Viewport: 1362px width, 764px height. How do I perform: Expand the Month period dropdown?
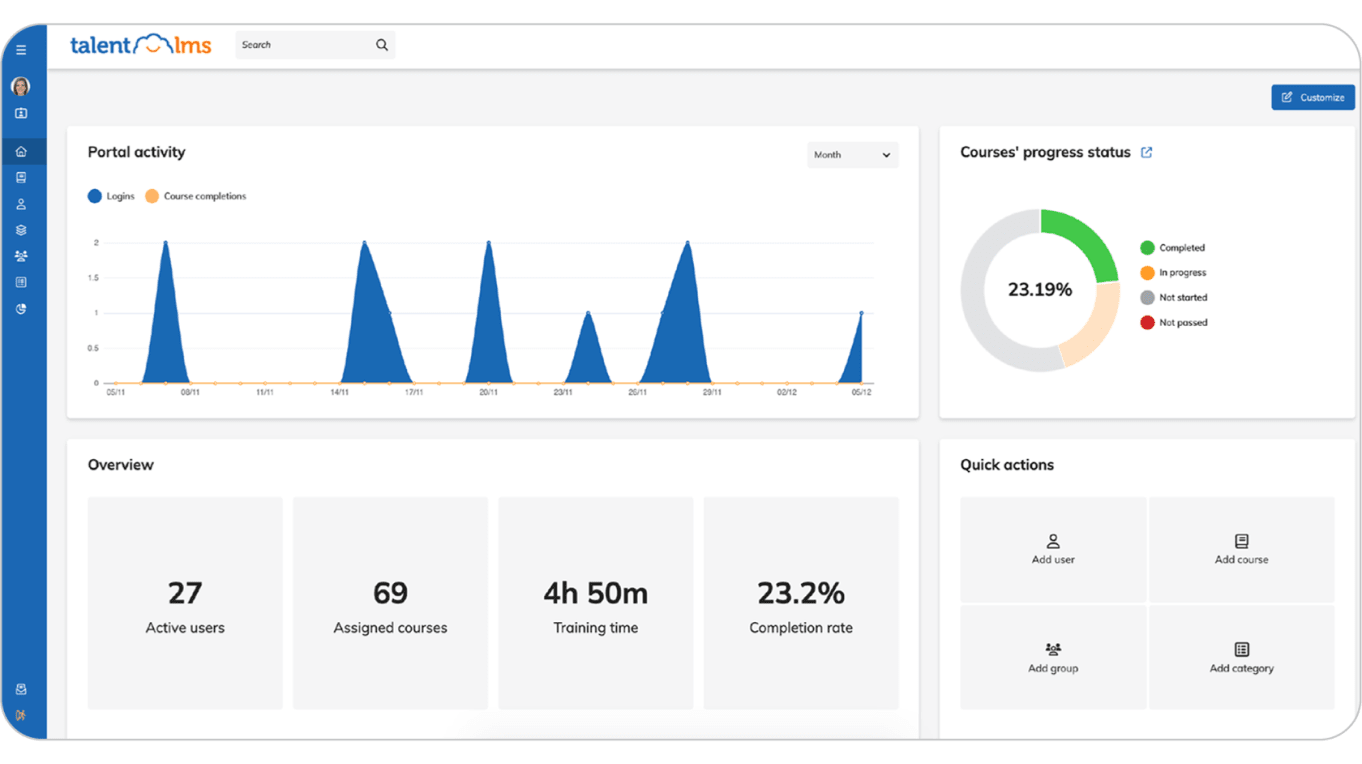[852, 155]
